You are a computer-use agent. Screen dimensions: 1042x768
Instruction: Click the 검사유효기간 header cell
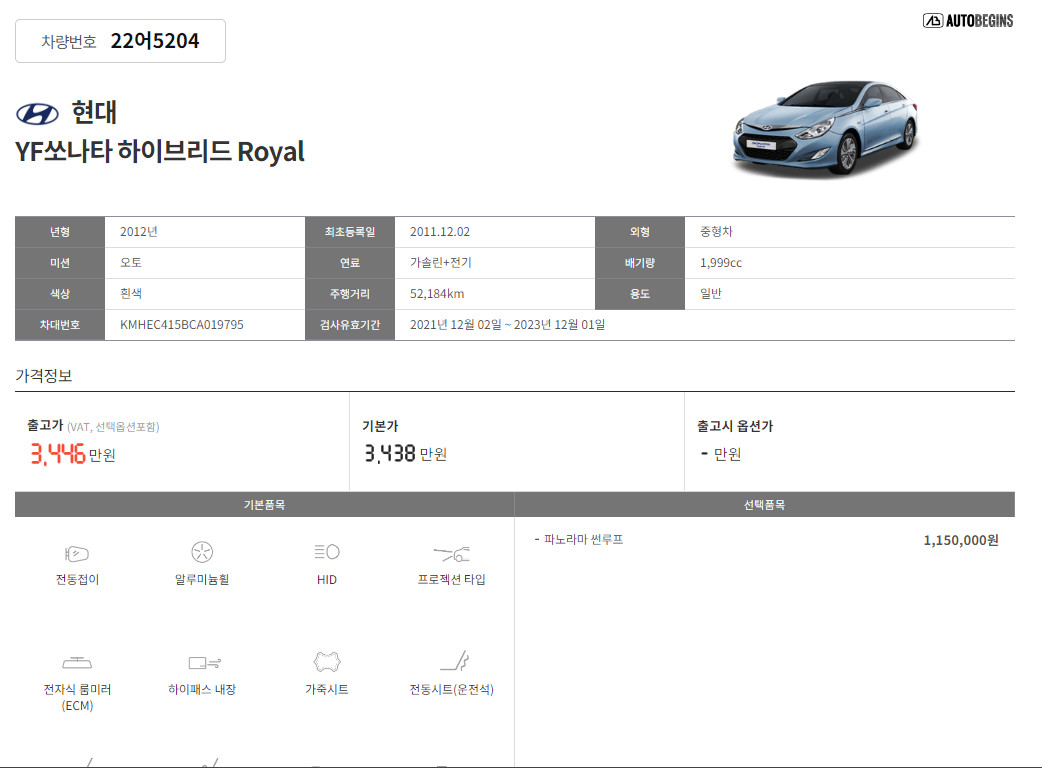coord(350,325)
